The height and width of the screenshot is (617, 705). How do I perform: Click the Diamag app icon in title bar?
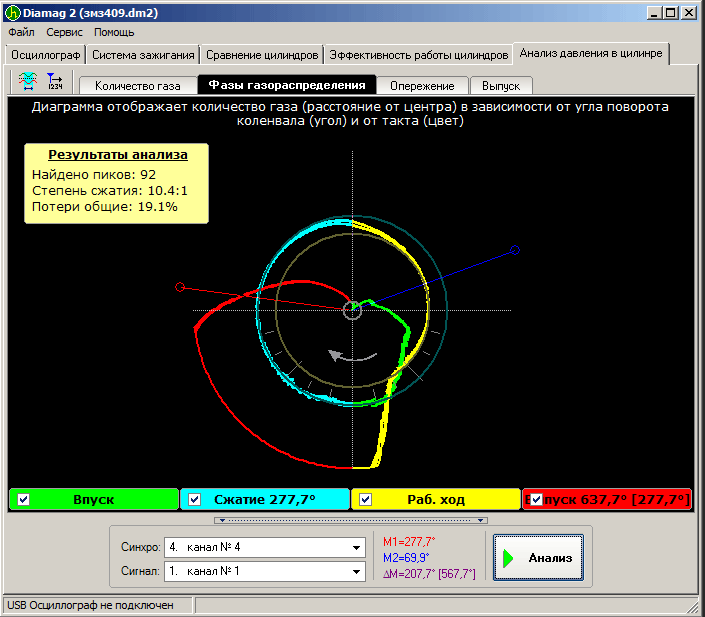coord(13,13)
